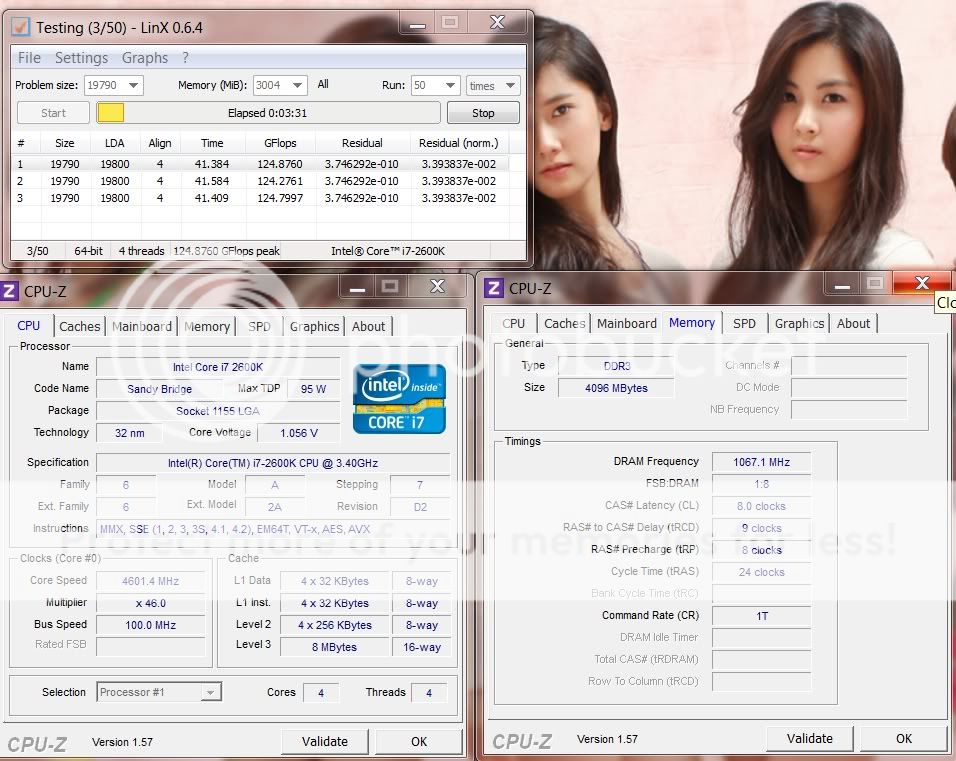Click Validate in the left CPU-Z window
Screen dimensions: 956x761
pyautogui.click(x=325, y=741)
